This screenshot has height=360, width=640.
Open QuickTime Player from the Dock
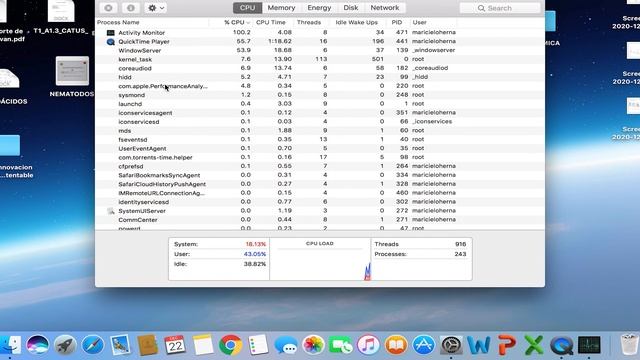tap(562, 345)
